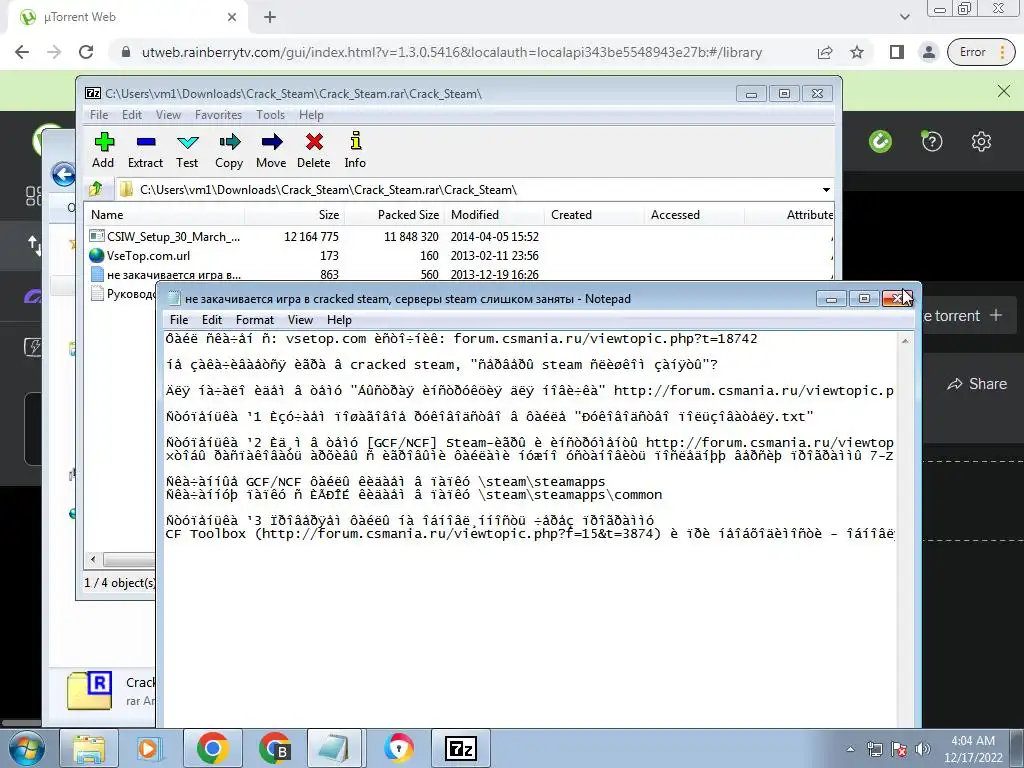
Task: Sort 7-Zip list by Name column
Action: (x=165, y=215)
